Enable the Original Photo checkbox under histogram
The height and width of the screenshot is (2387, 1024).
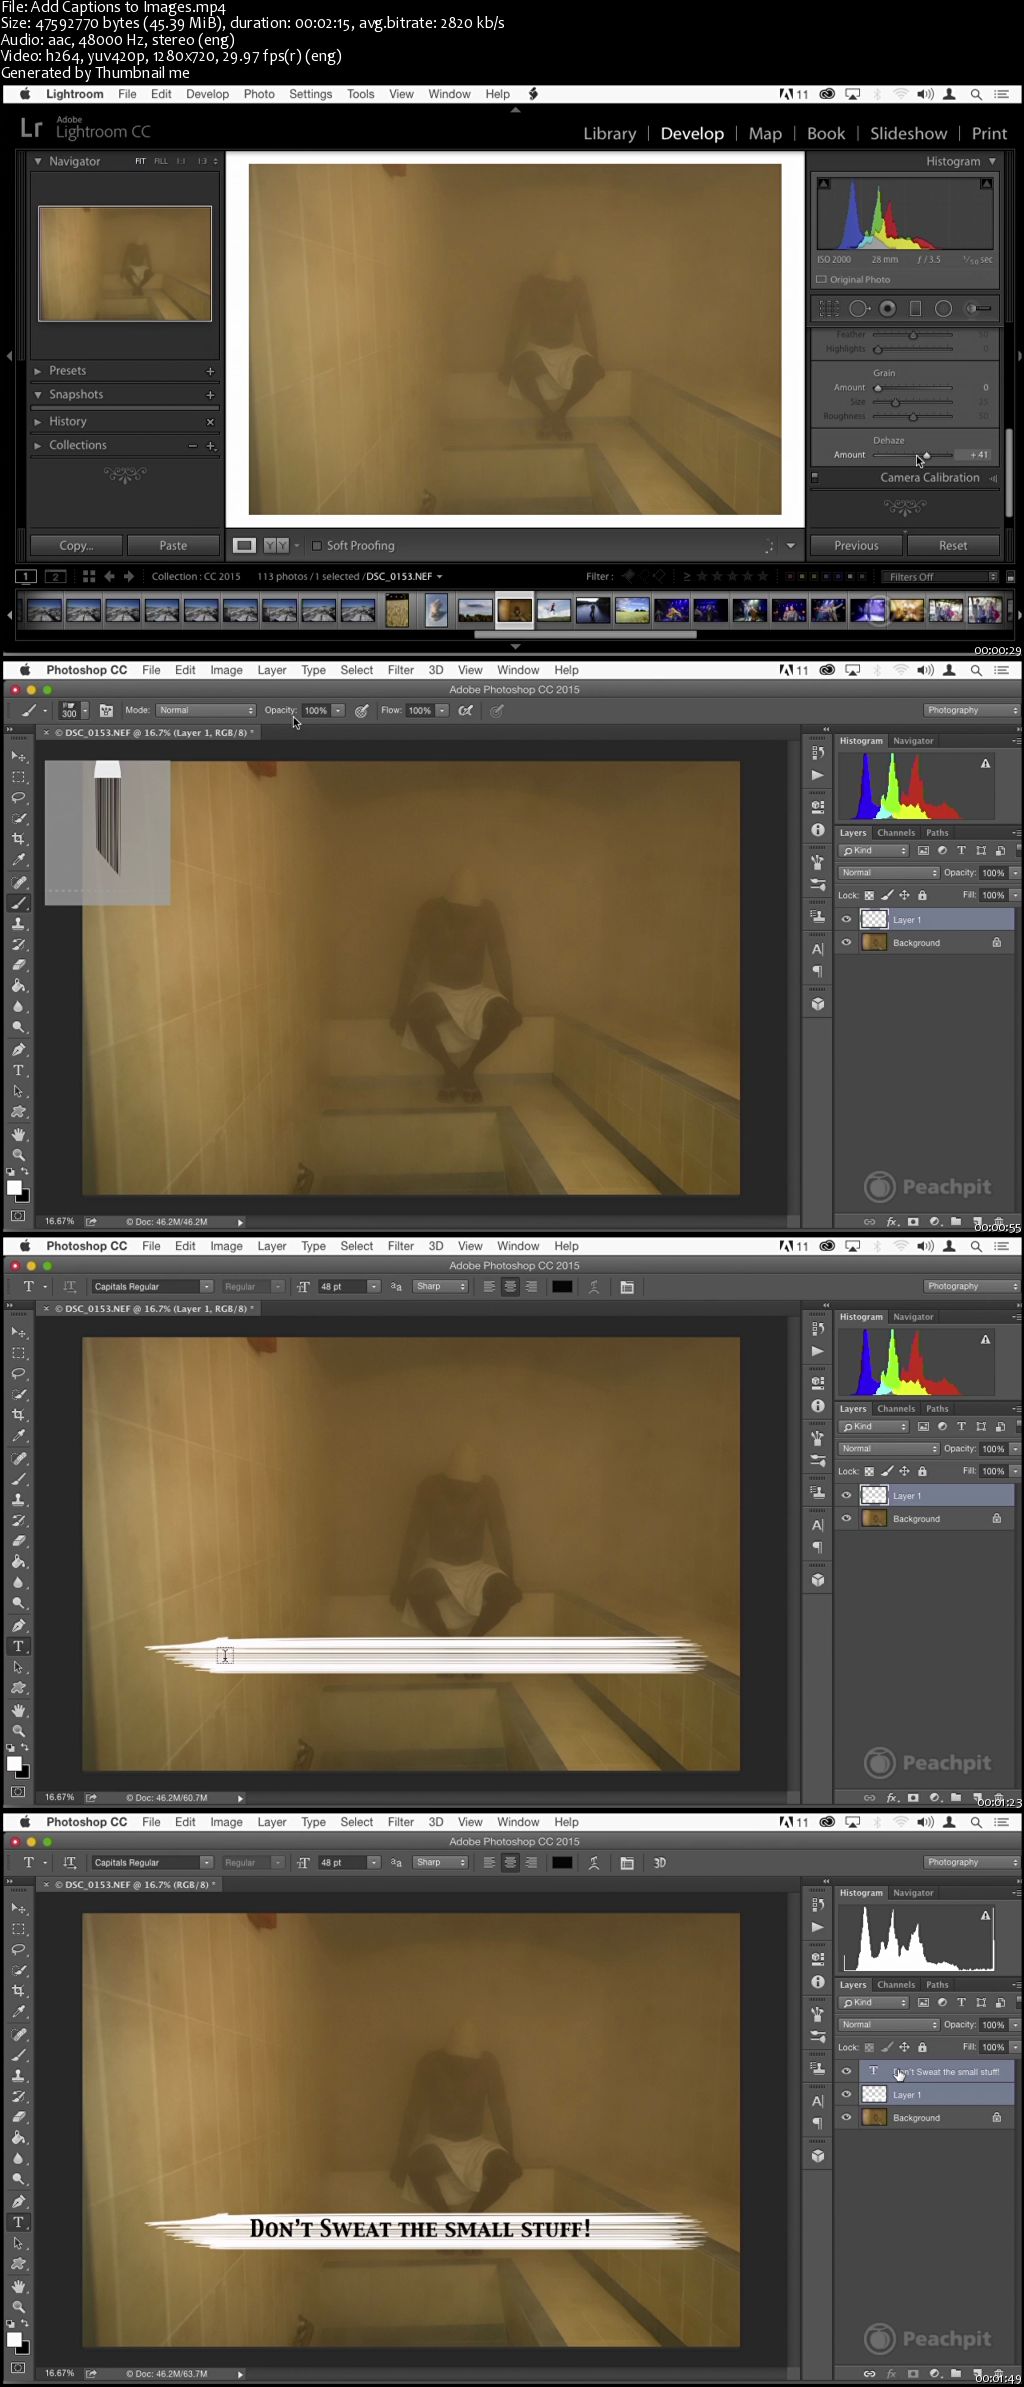[x=821, y=280]
